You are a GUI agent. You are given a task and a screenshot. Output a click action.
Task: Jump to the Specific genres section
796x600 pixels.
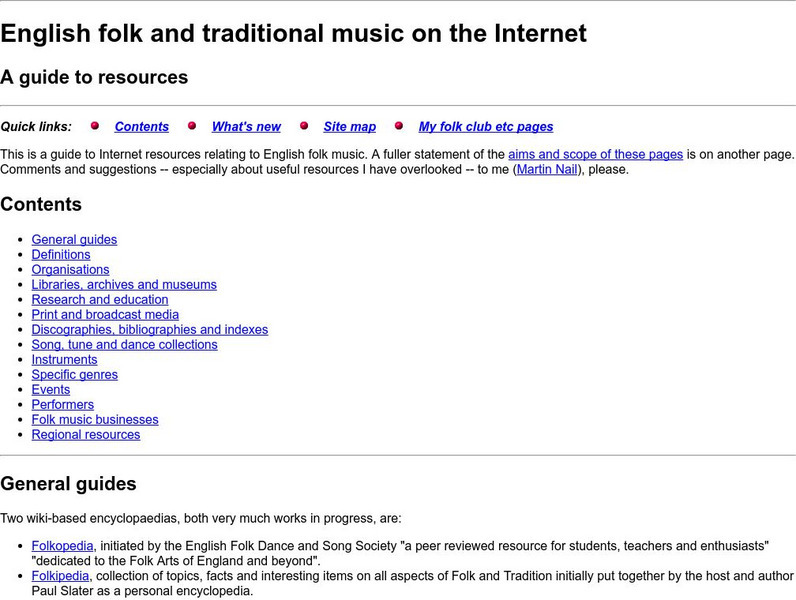click(x=74, y=374)
